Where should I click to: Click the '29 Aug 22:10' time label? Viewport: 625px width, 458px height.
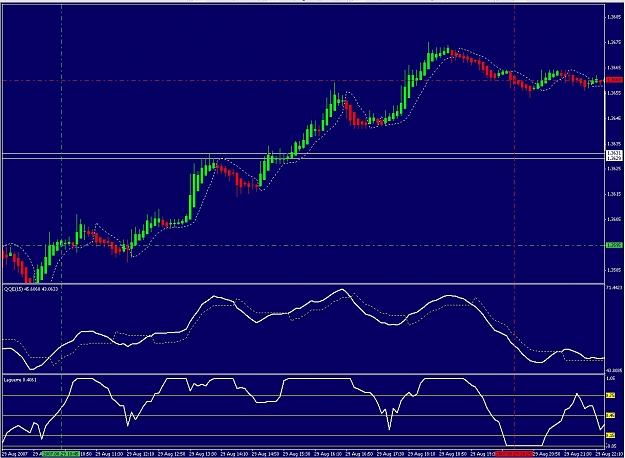(x=609, y=454)
